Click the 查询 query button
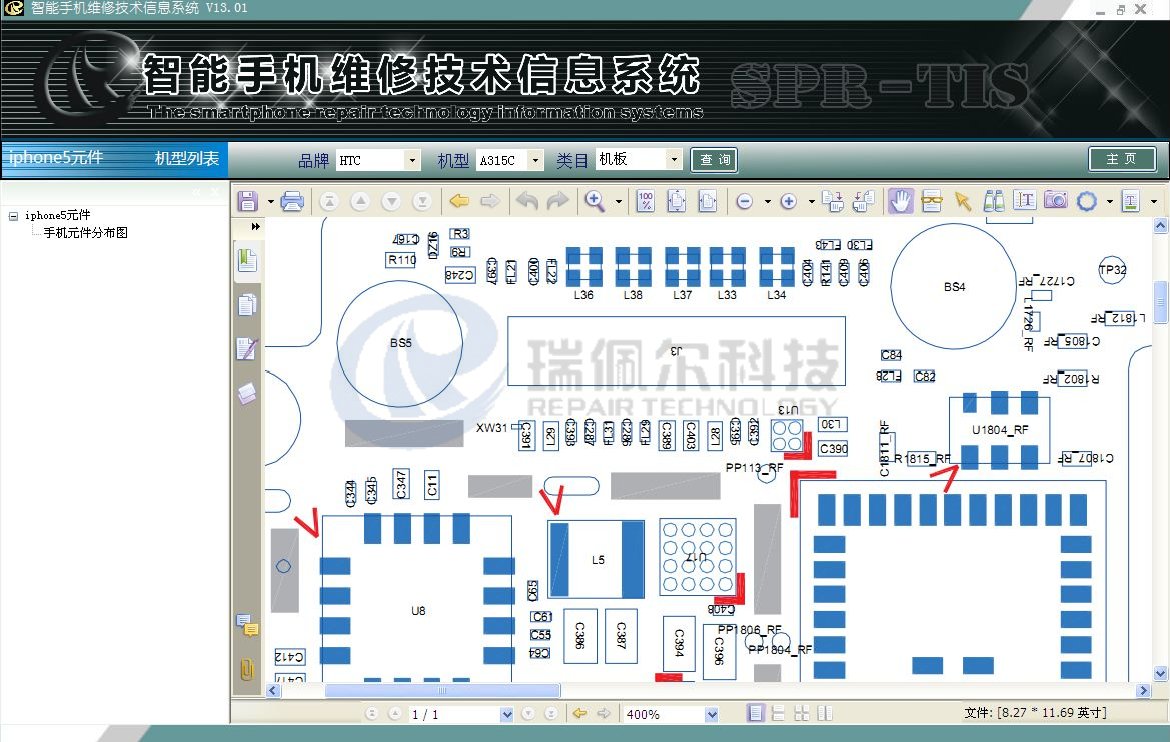The image size is (1170, 742). coord(714,160)
